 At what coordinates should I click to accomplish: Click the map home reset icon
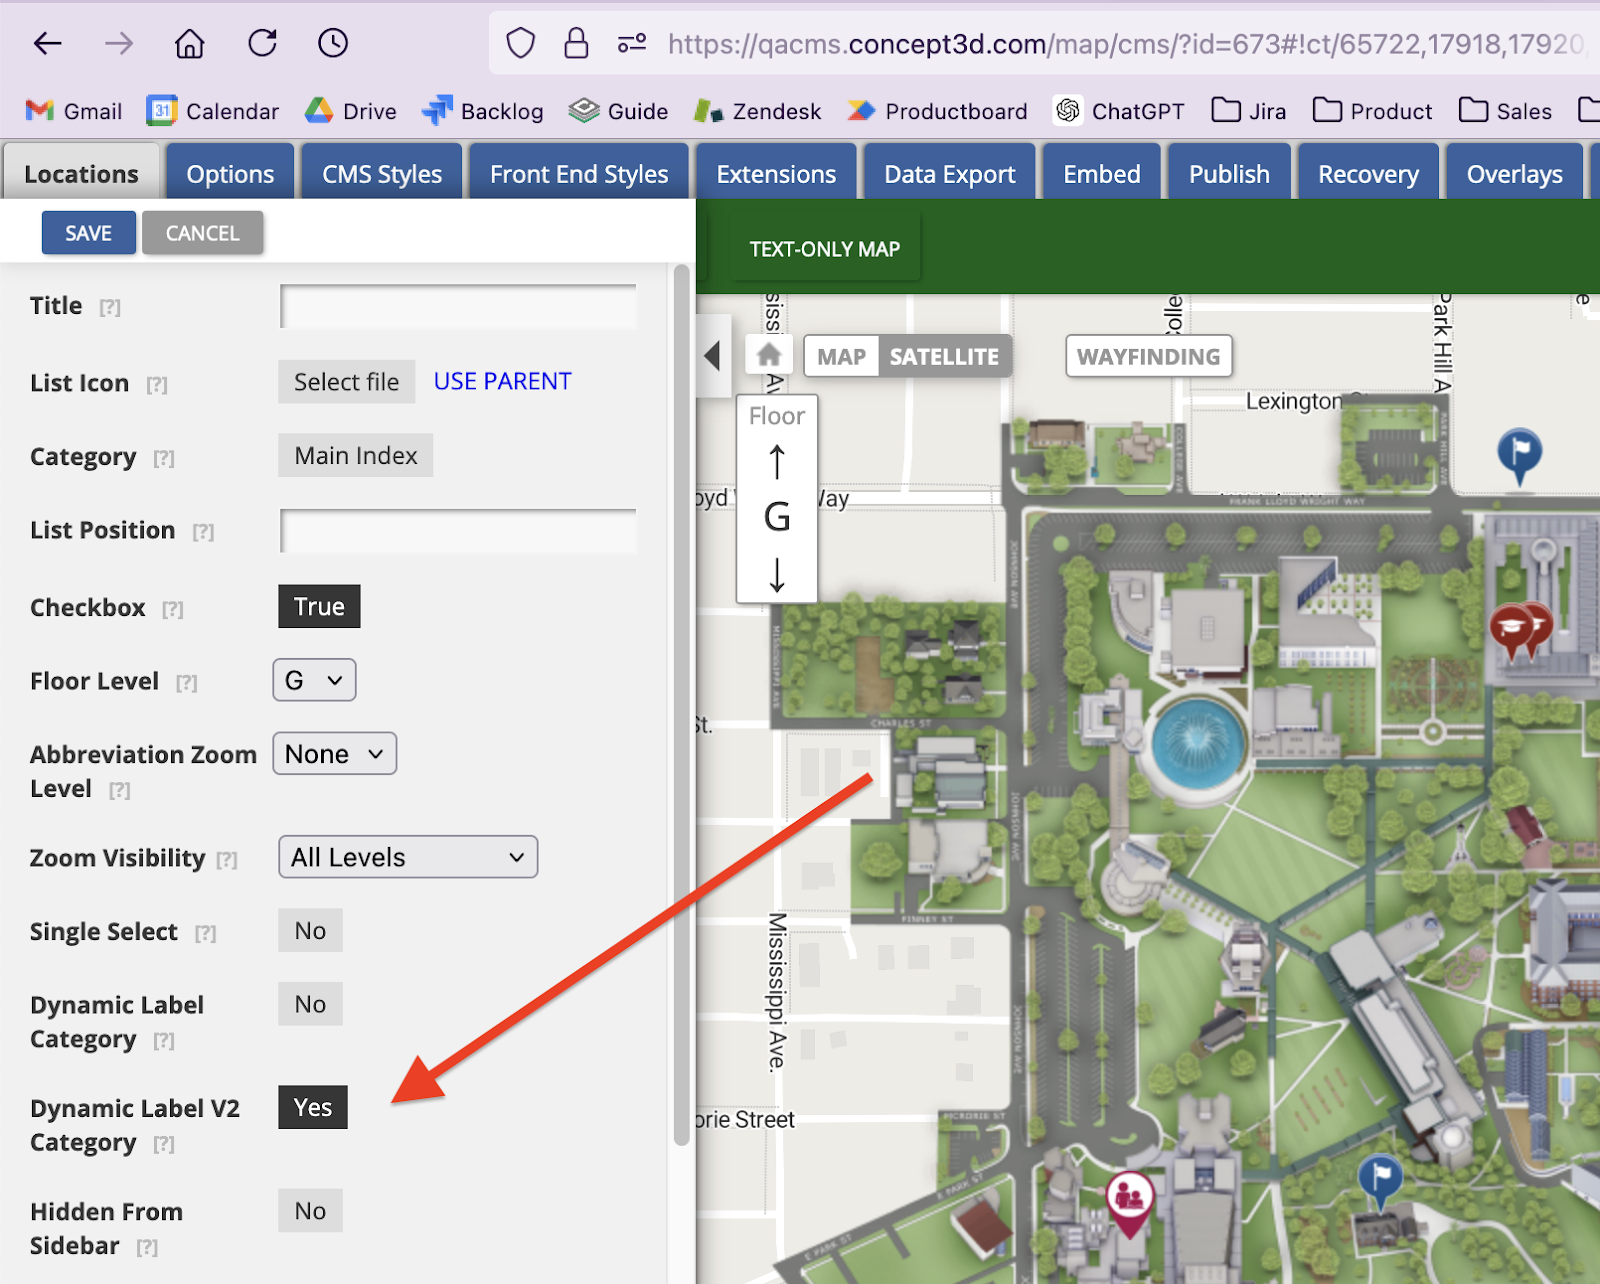click(769, 355)
